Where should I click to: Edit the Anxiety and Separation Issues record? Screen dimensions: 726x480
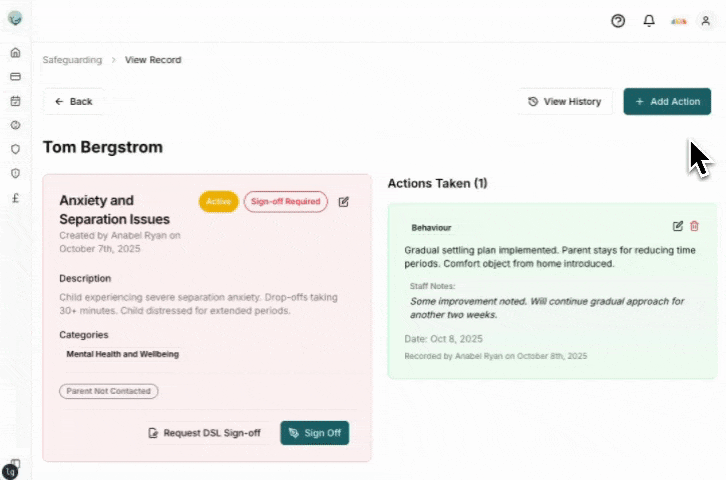344,202
